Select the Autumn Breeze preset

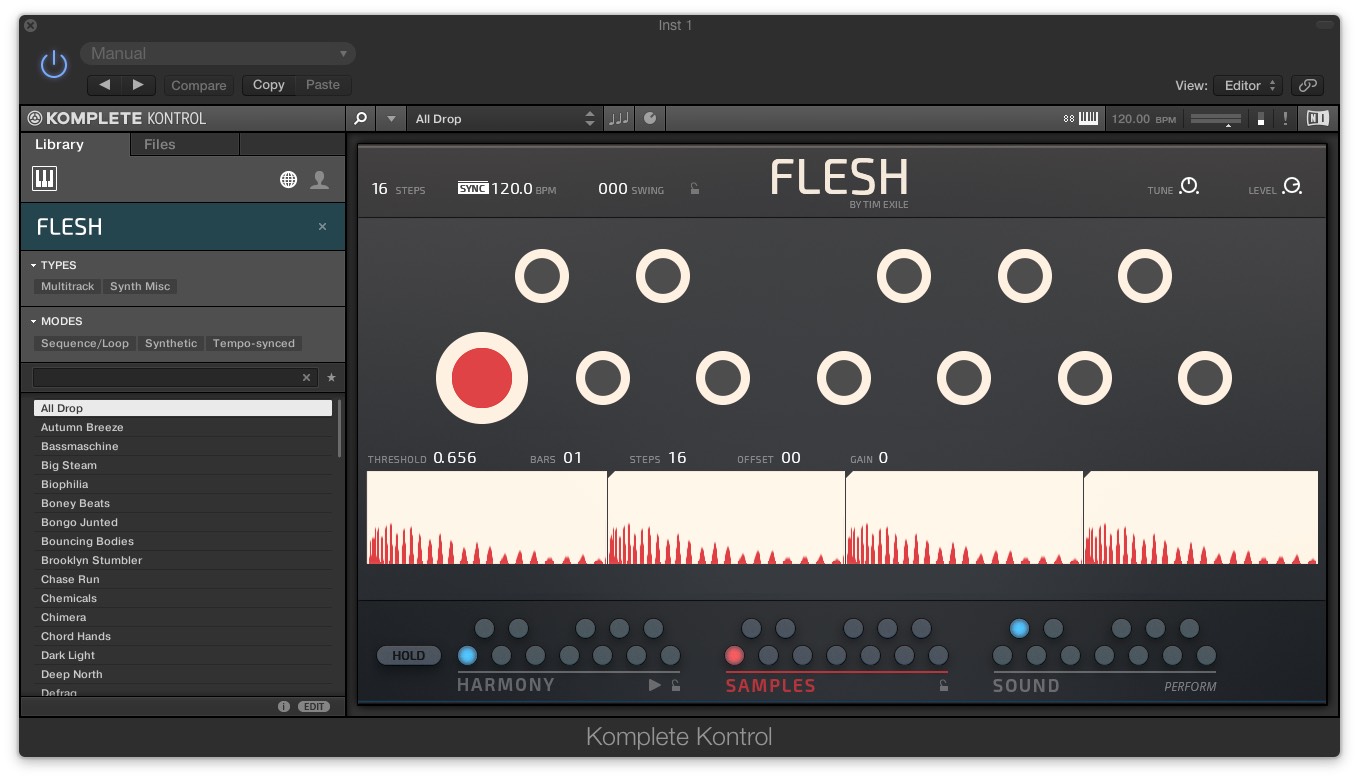pos(183,427)
